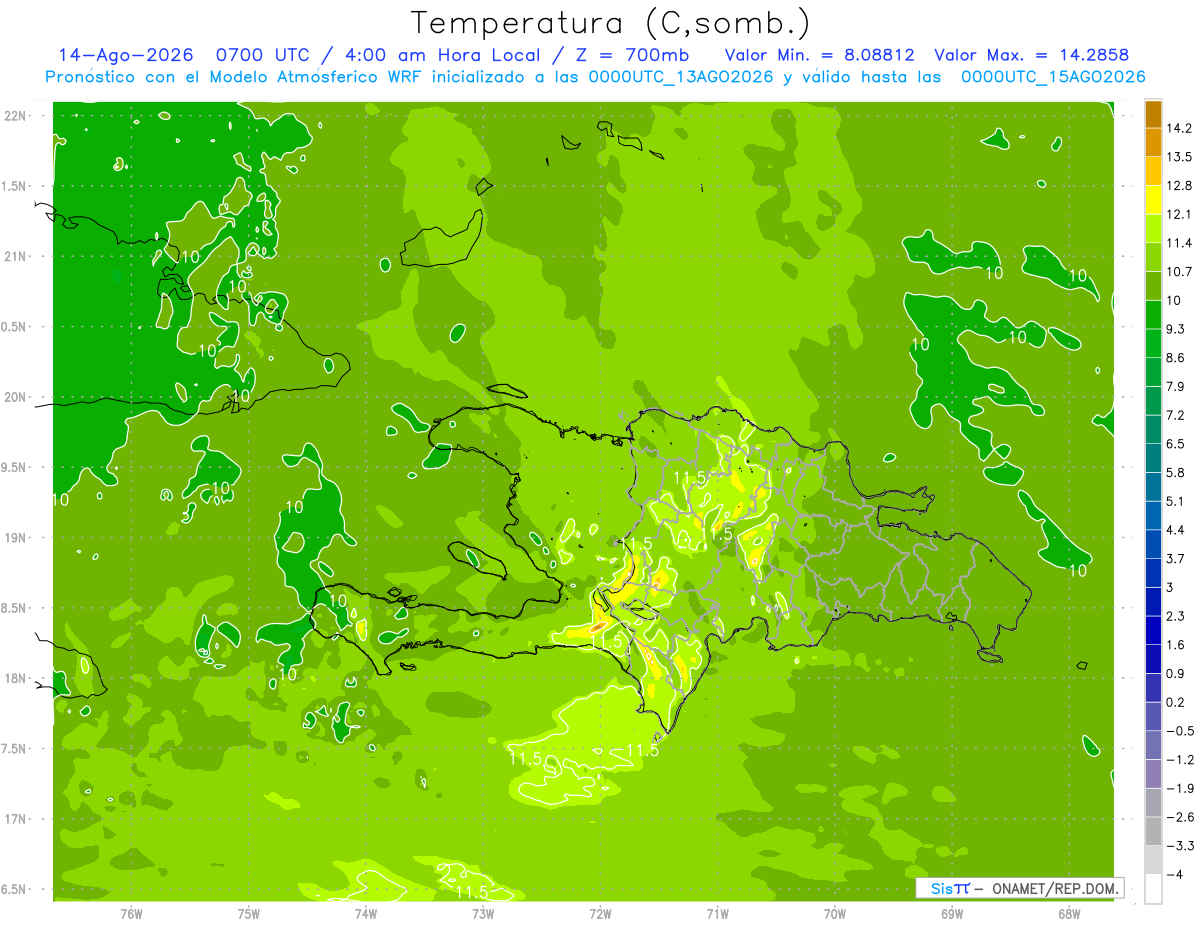Screen dimensions: 1200x927
Task: Click the 76W longitude axis label
Action: coord(131,914)
